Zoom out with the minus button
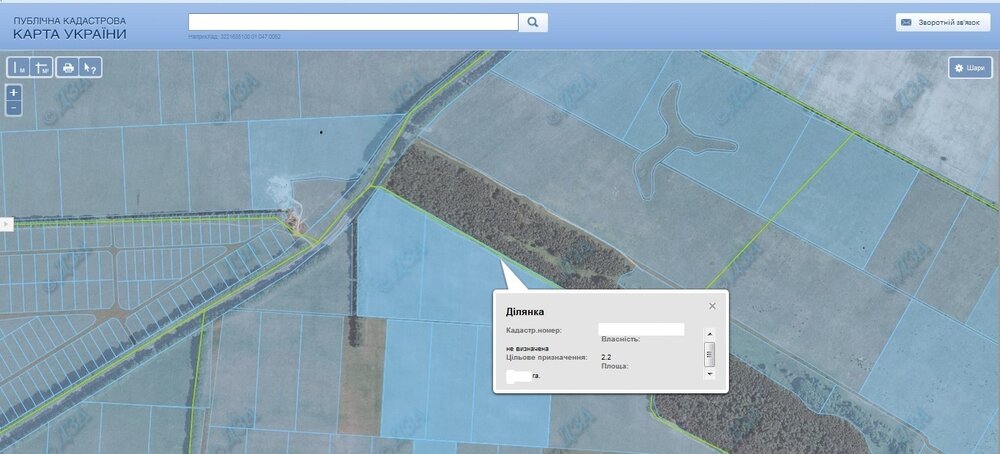Image resolution: width=1000 pixels, height=454 pixels. tap(14, 107)
